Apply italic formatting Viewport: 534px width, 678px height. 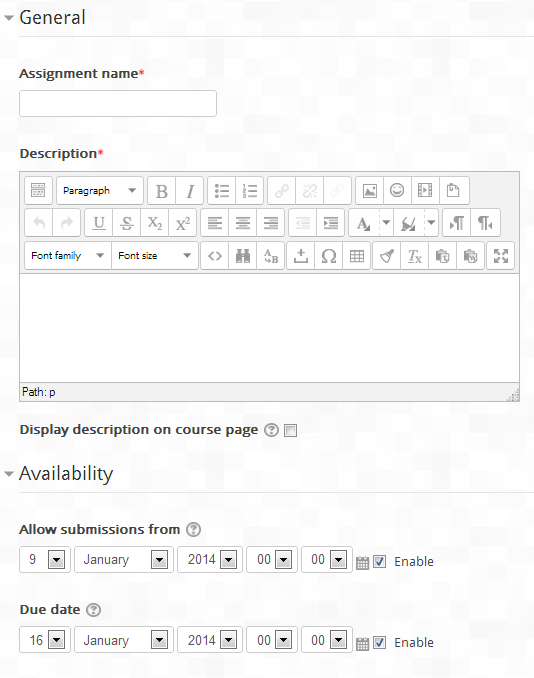189,191
